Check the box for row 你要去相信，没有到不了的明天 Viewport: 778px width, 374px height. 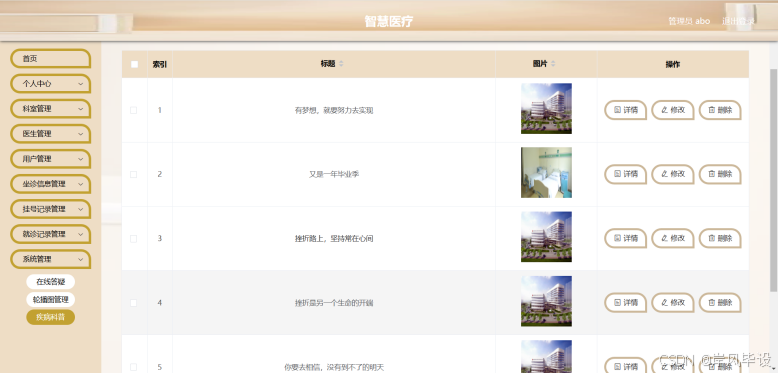point(133,367)
